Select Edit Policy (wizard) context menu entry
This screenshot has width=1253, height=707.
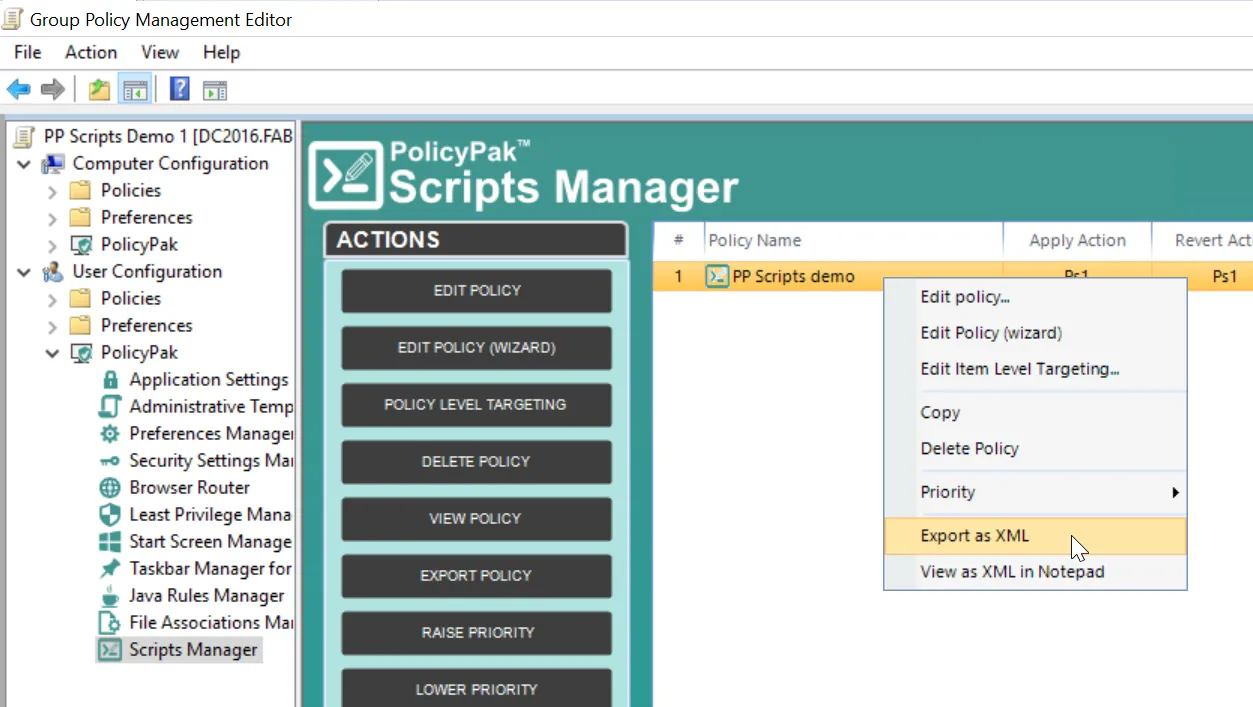[x=1035, y=333]
